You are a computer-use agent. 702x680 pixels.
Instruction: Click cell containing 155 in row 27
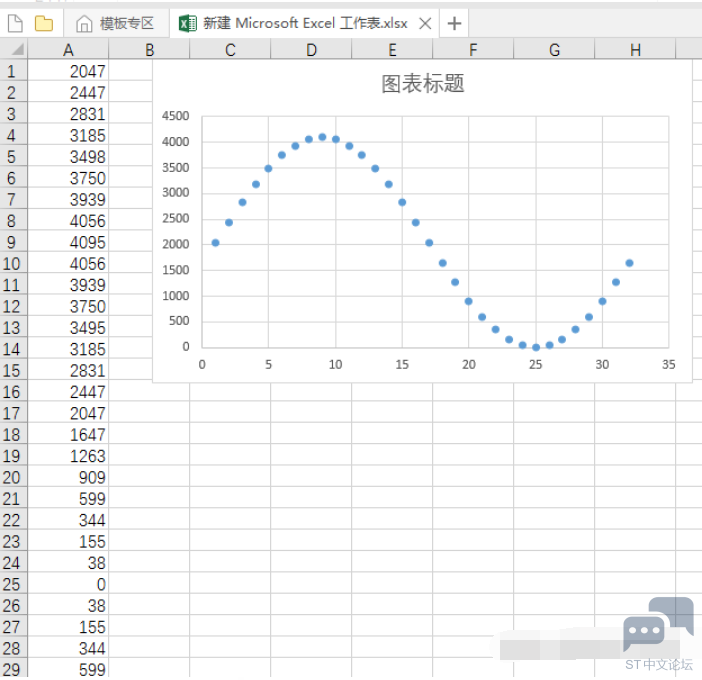click(68, 627)
